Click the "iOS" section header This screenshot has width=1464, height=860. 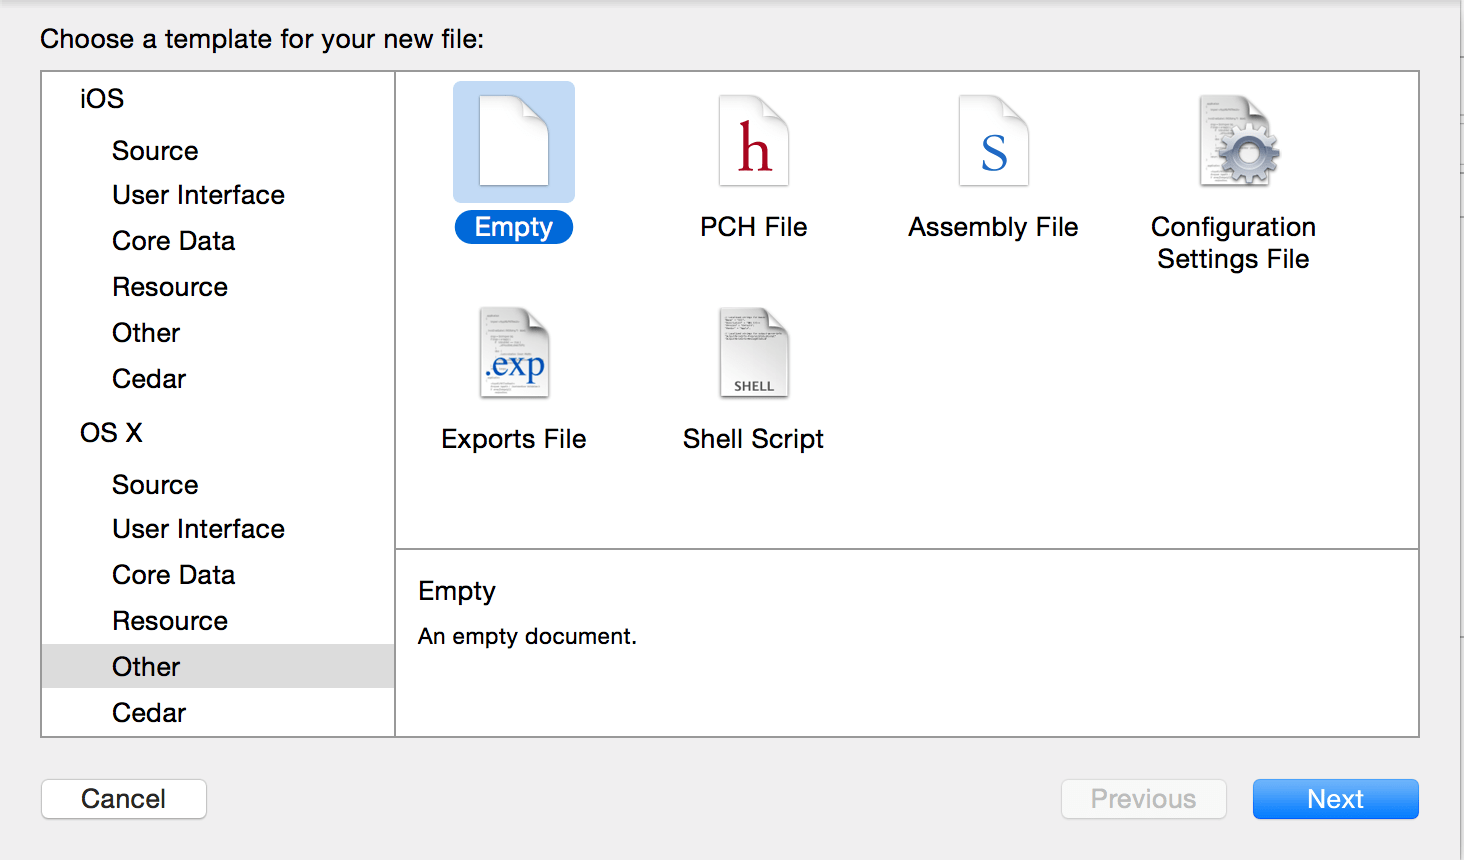(102, 99)
